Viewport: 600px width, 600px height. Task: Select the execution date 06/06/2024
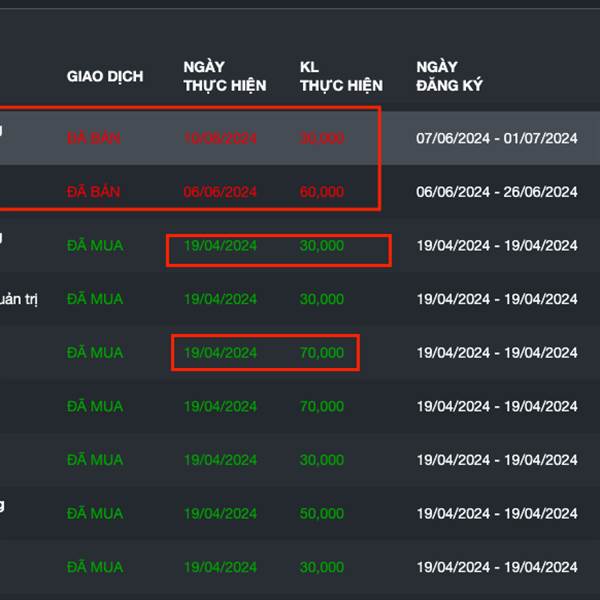click(x=220, y=192)
